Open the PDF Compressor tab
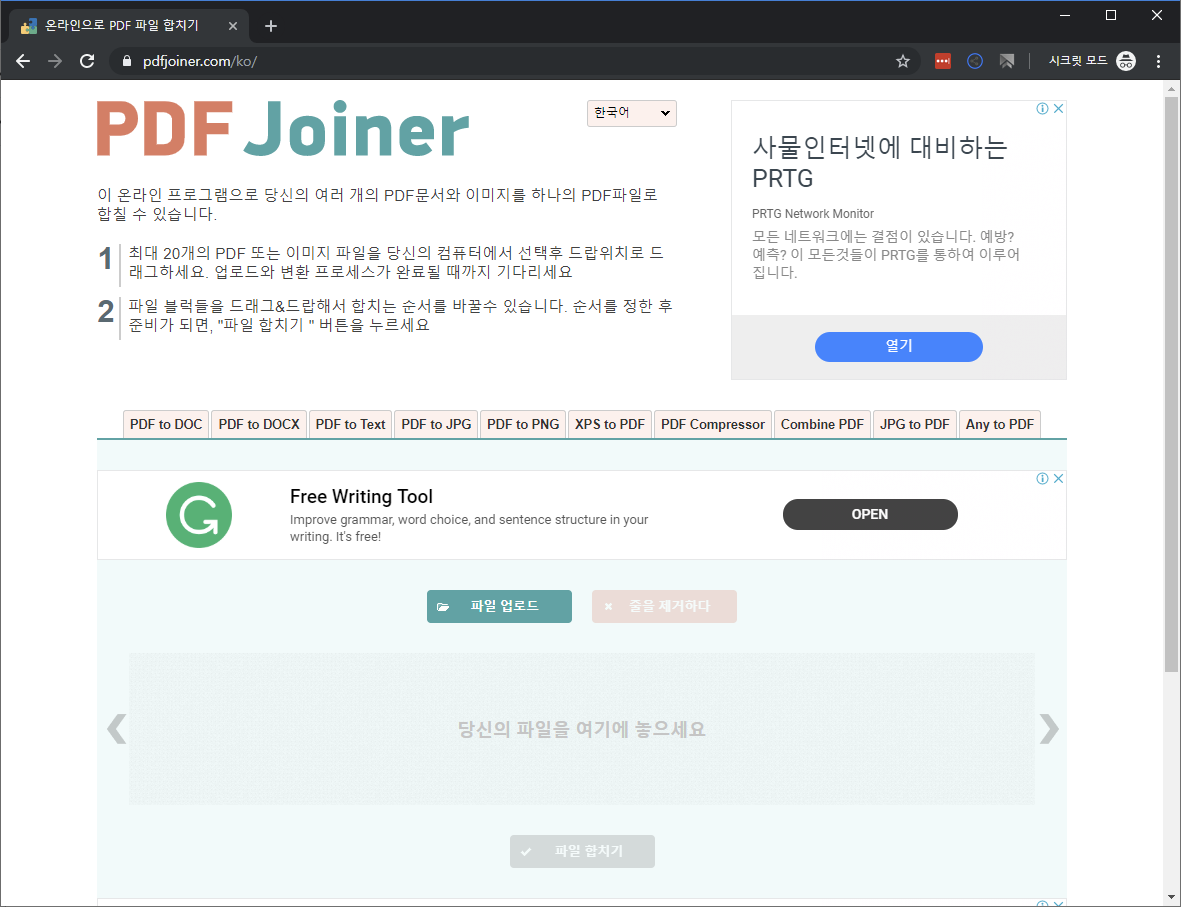This screenshot has height=907, width=1181. tap(713, 424)
